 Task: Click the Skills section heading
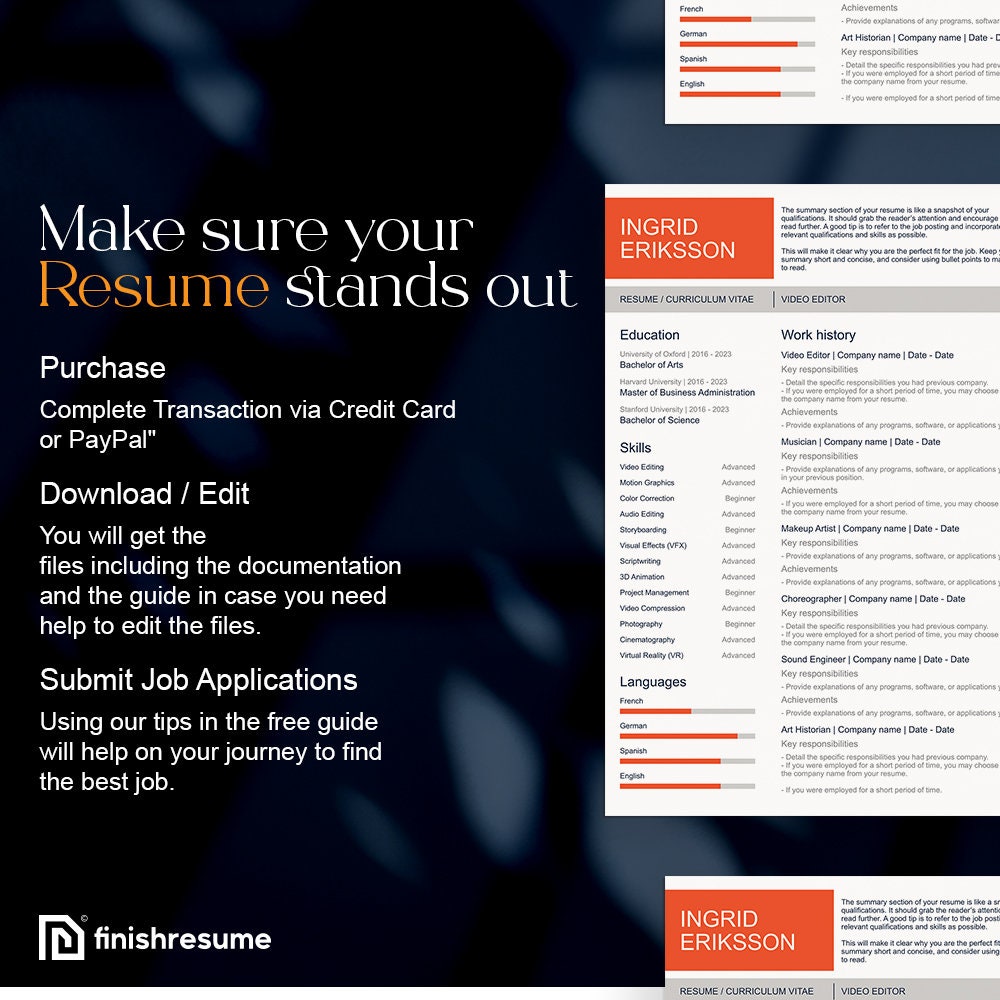(x=637, y=446)
